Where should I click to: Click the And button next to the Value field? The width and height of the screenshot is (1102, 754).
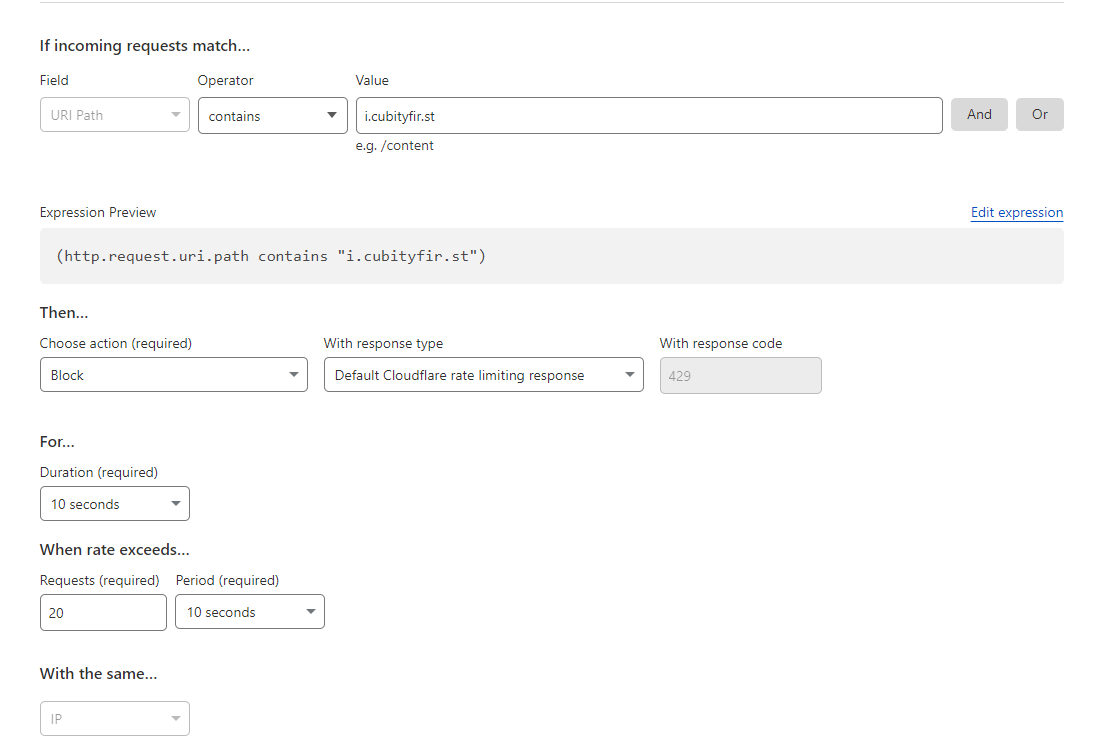[978, 114]
